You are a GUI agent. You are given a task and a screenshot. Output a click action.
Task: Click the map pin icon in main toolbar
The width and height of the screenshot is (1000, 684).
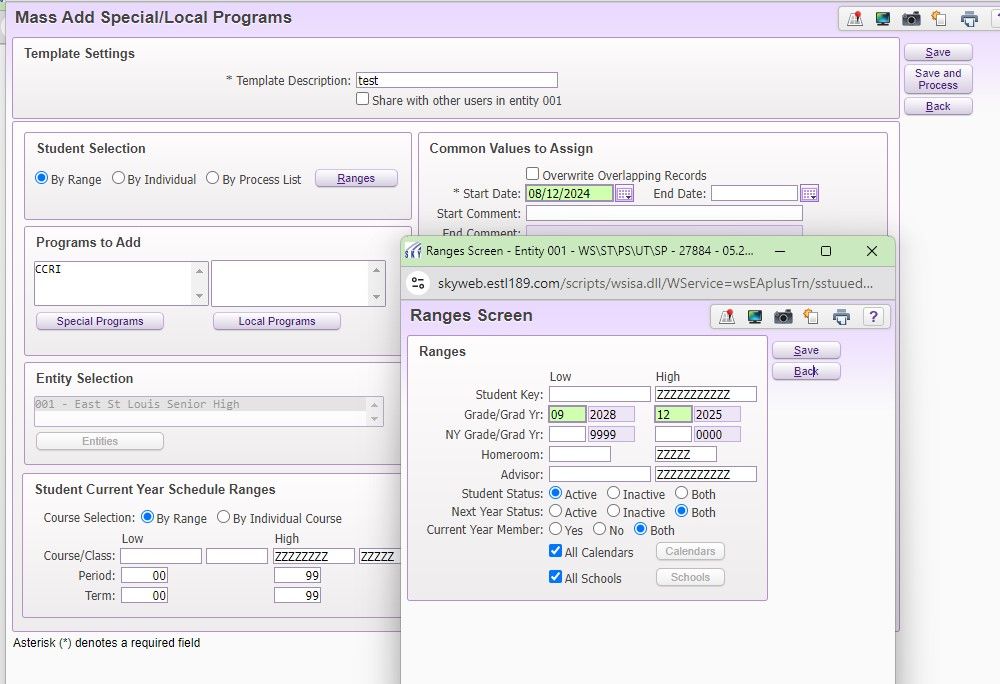click(x=855, y=19)
